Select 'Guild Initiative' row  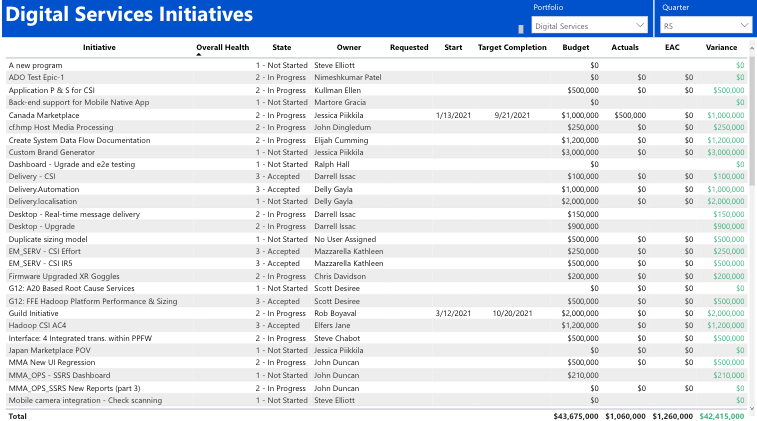377,313
